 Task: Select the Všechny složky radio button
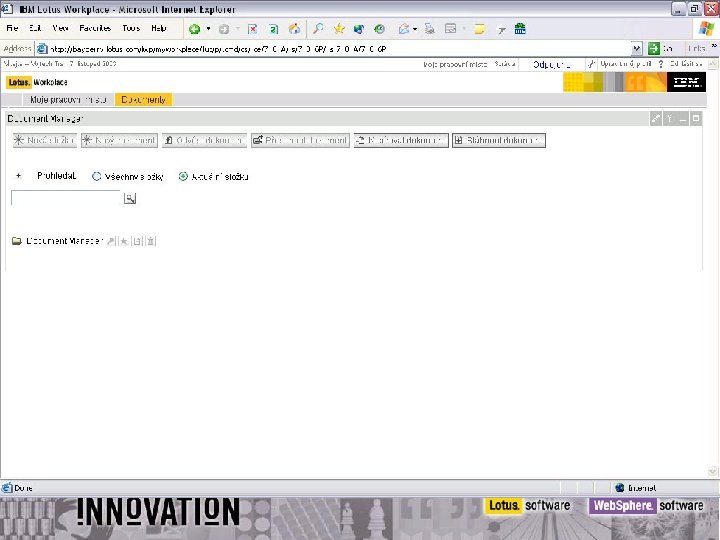pos(96,176)
